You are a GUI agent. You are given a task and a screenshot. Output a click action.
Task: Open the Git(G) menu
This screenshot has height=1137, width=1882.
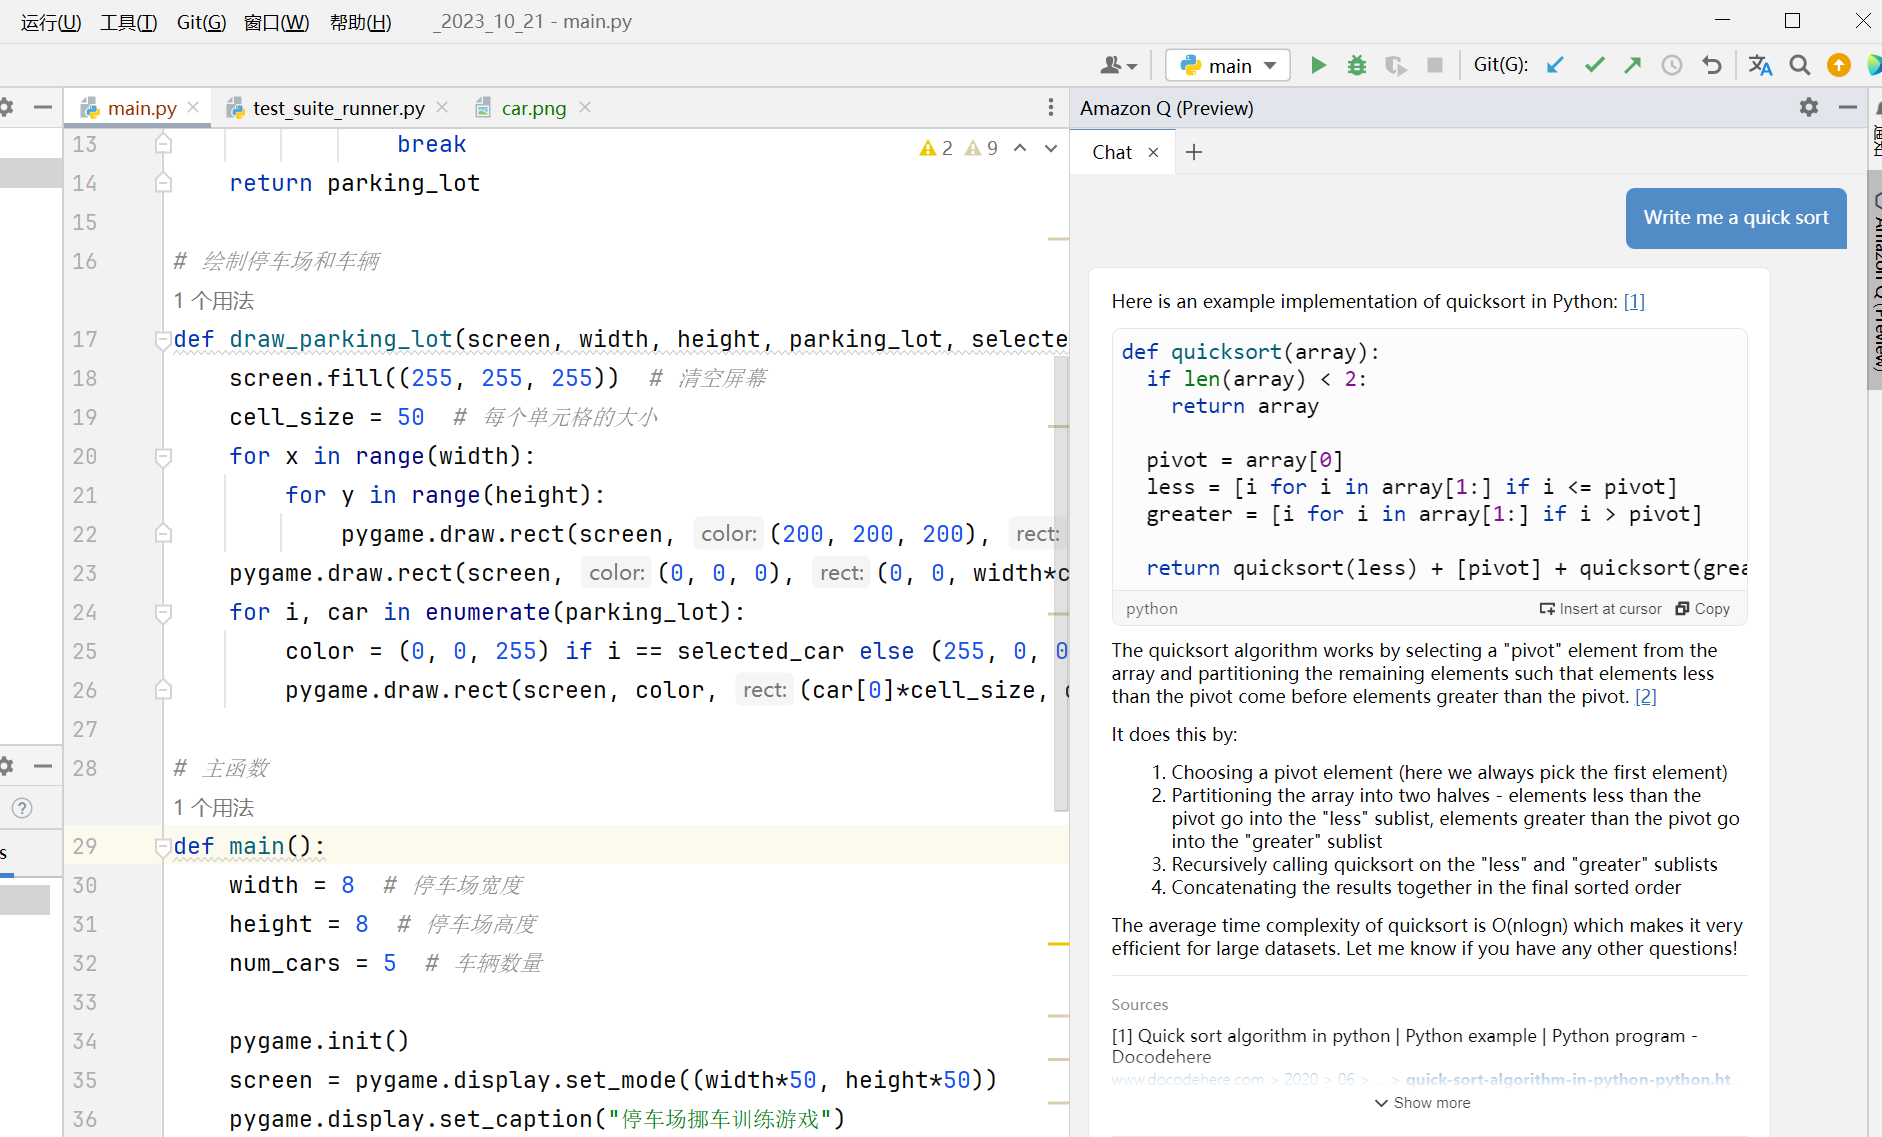[x=201, y=22]
